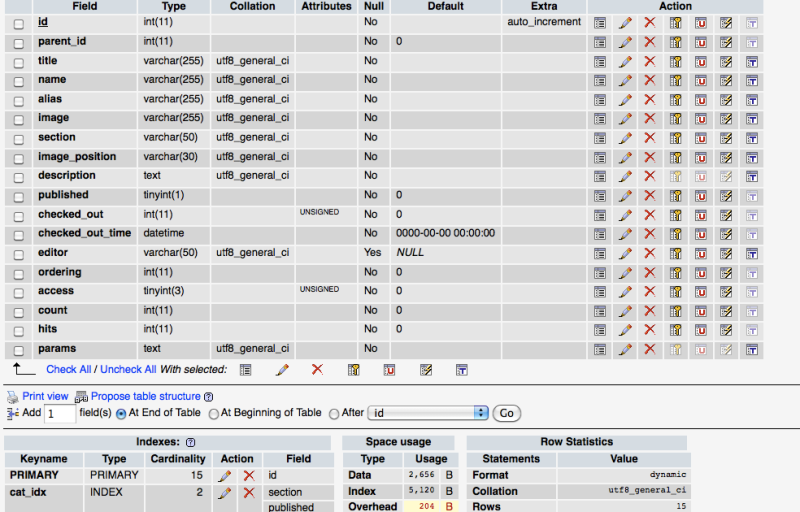Image resolution: width=800 pixels, height=512 pixels.
Task: Click the primary key icon for name field
Action: click(675, 80)
